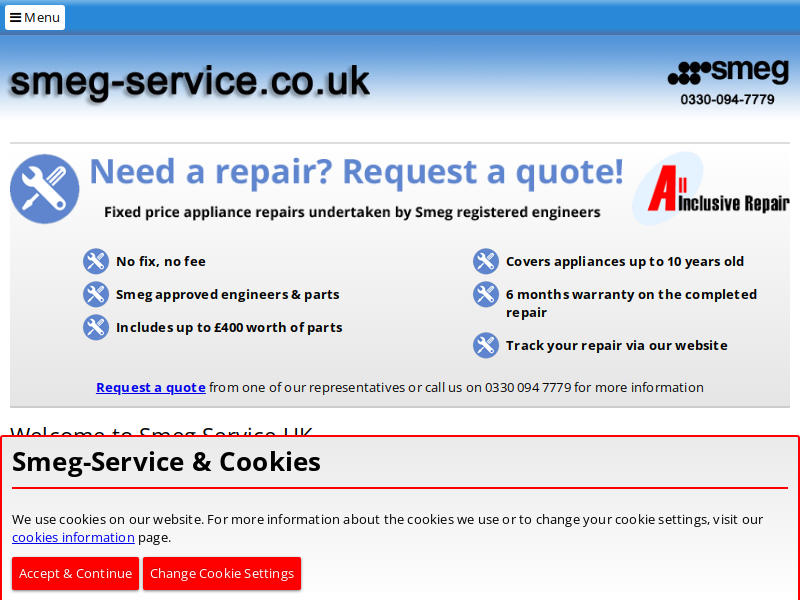Click the tools icon beside No fix, no fee
800x600 pixels.
pos(96,261)
